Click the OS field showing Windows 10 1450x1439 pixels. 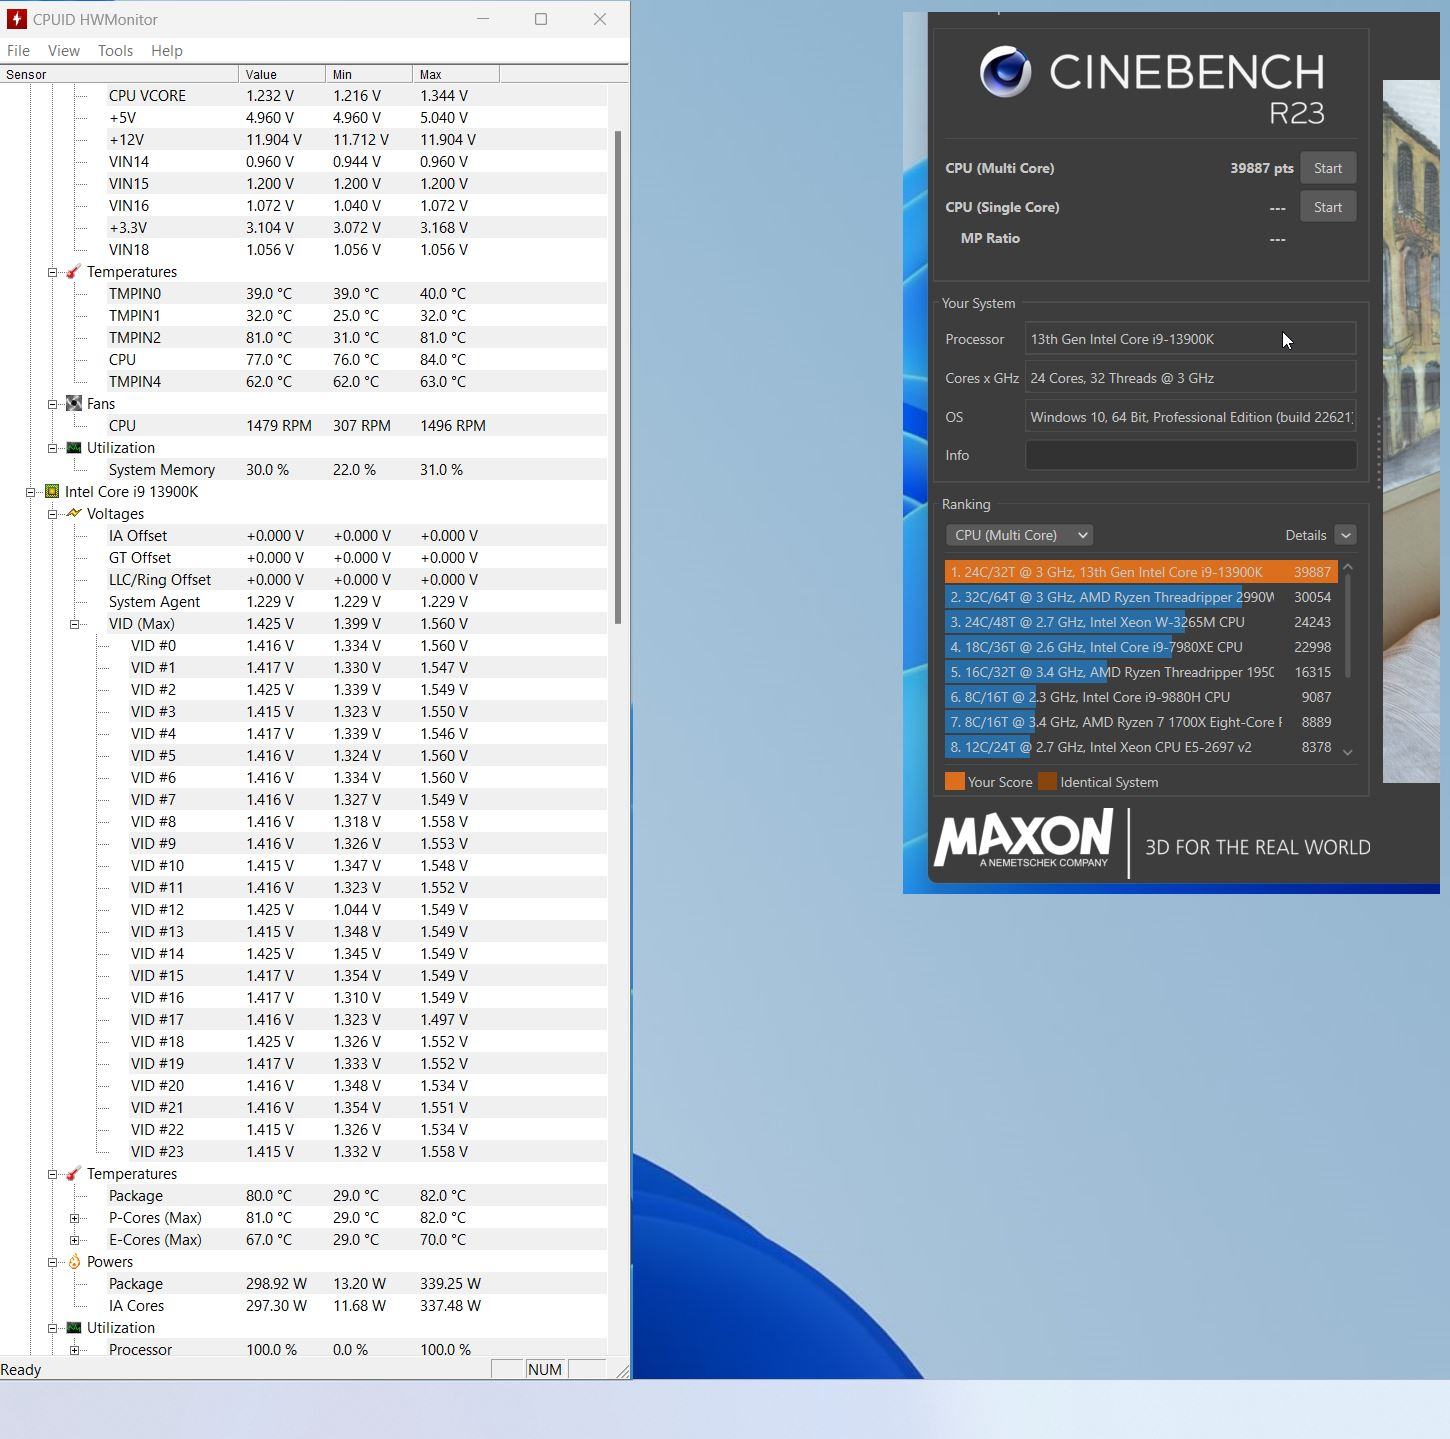(1191, 417)
